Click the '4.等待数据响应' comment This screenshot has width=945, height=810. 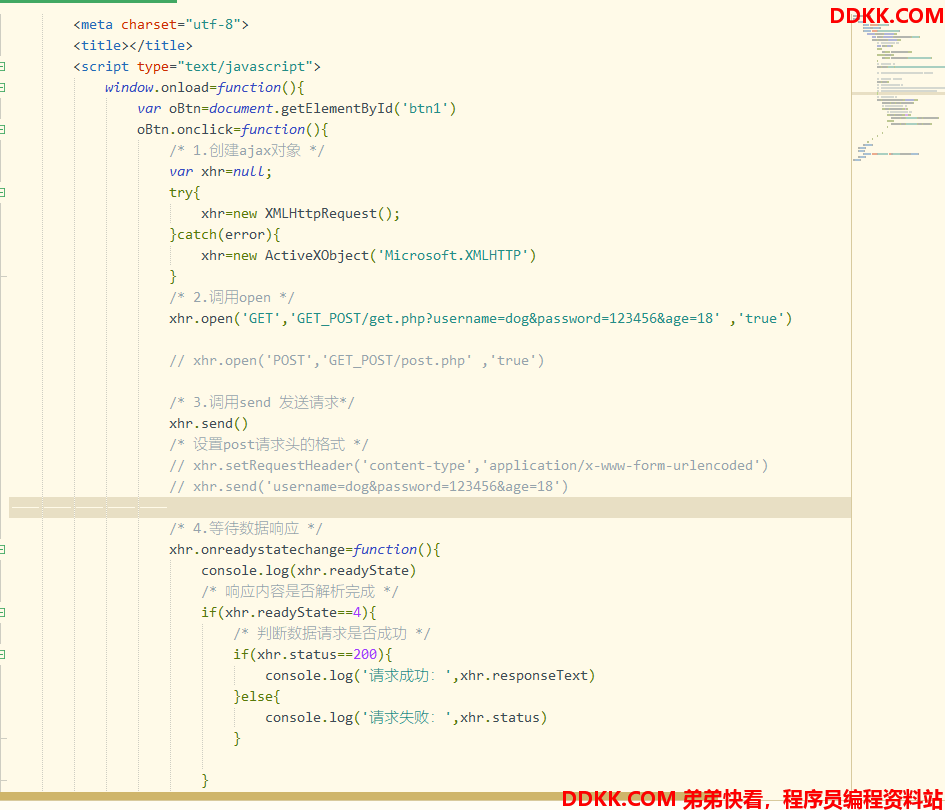click(246, 529)
